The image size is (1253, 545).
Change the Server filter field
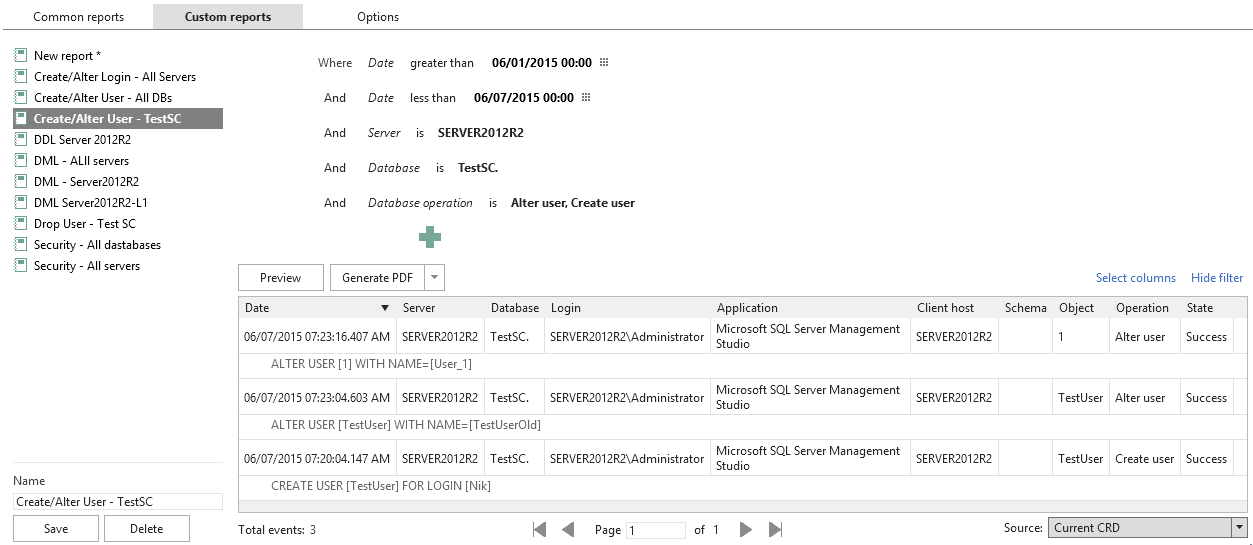(x=385, y=133)
